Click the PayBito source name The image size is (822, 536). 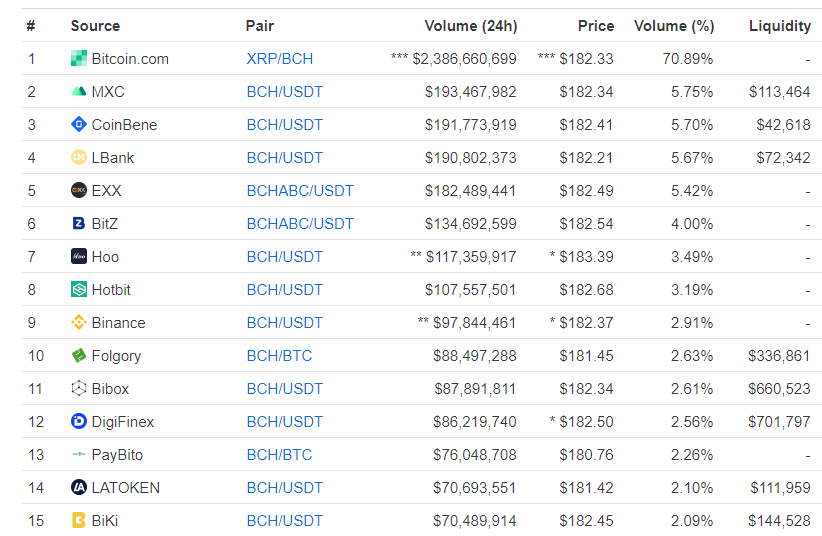pos(117,455)
